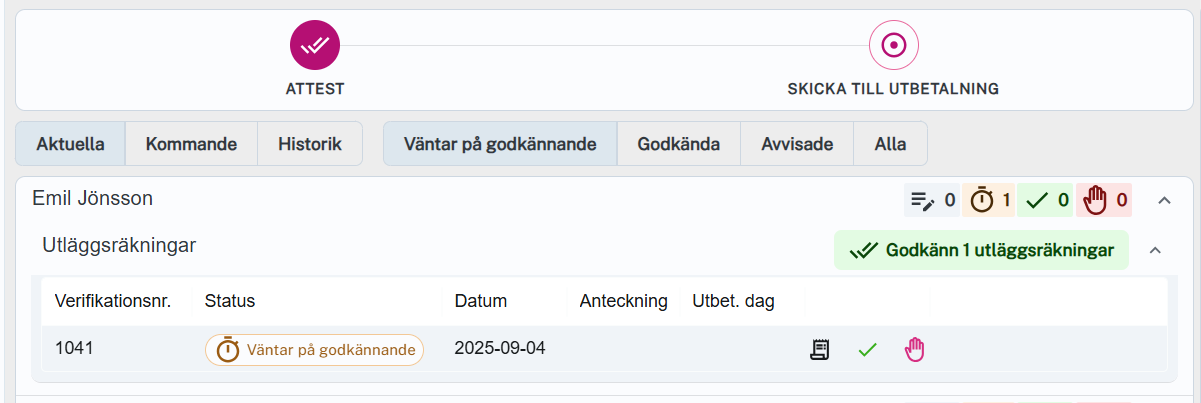Click the rejected red hand count badge
Viewport: 1201px width, 403px height.
1105,201
